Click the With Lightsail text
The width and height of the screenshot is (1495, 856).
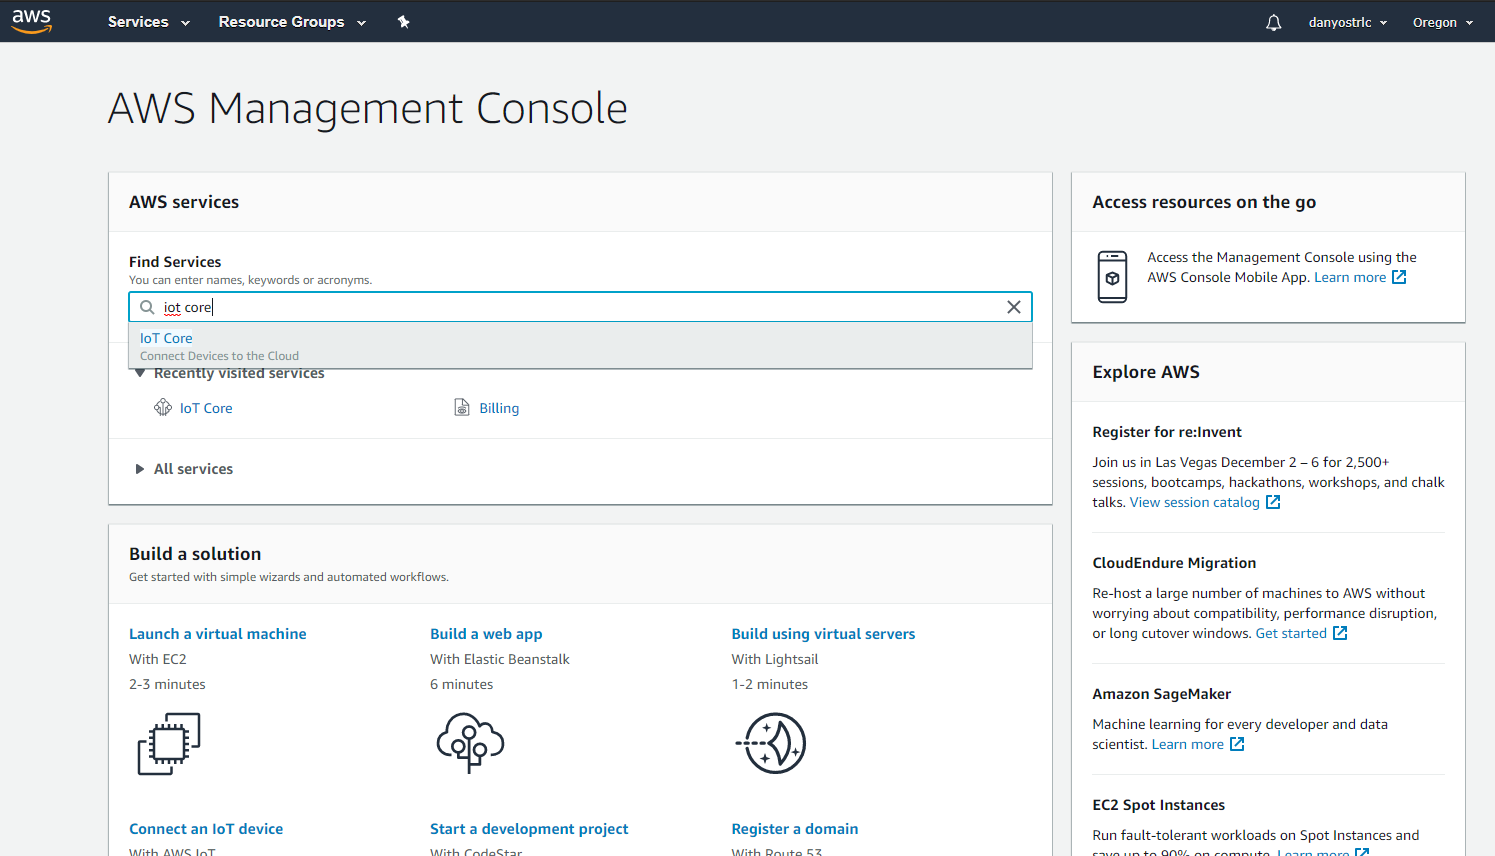pos(775,659)
